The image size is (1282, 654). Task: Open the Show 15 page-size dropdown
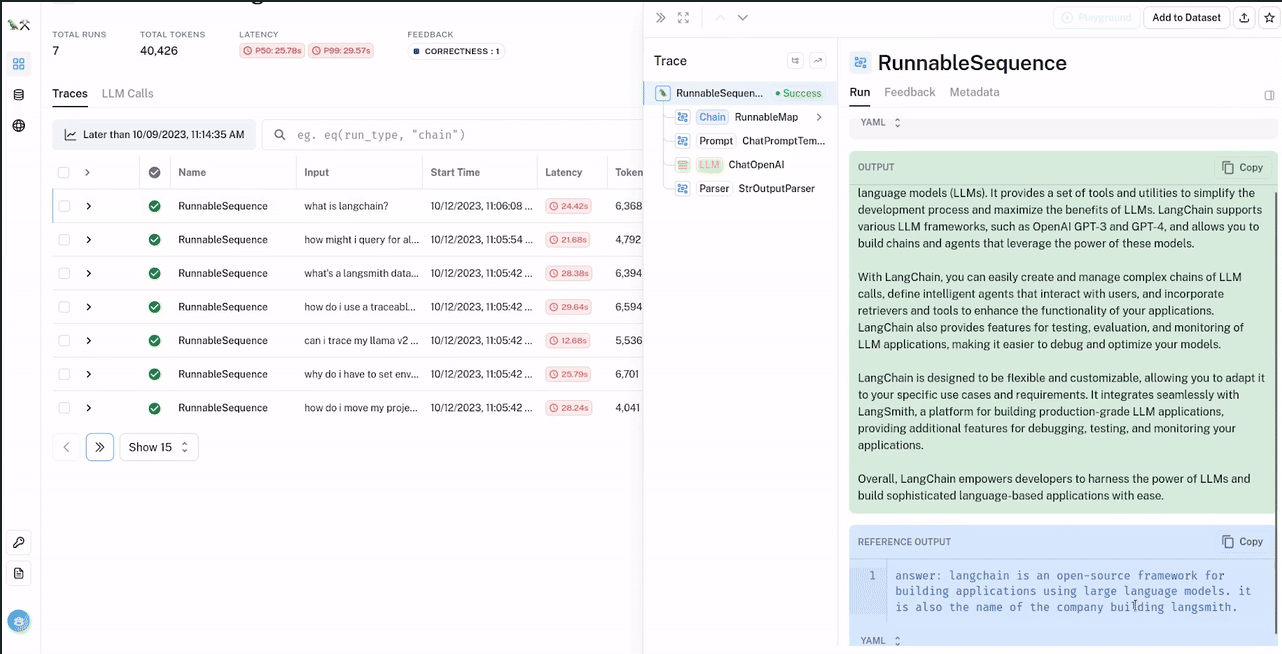pos(158,447)
